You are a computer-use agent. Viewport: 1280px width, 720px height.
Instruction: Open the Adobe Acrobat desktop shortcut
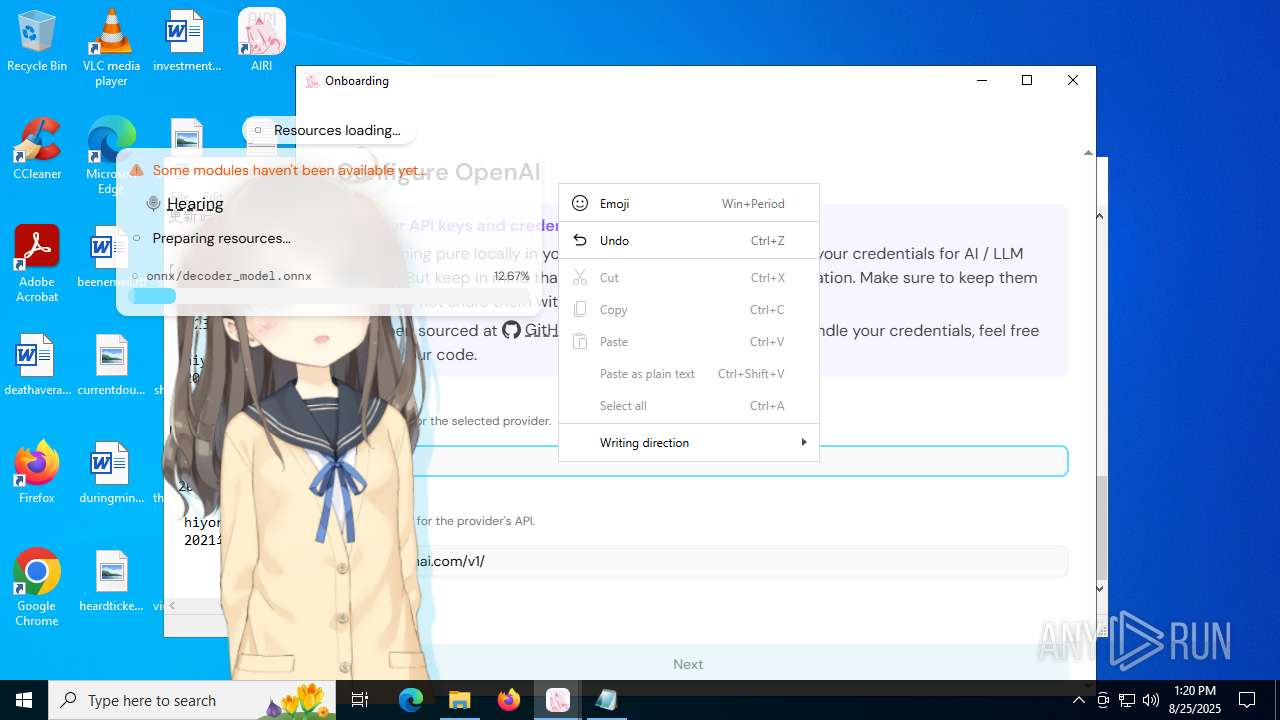click(37, 263)
